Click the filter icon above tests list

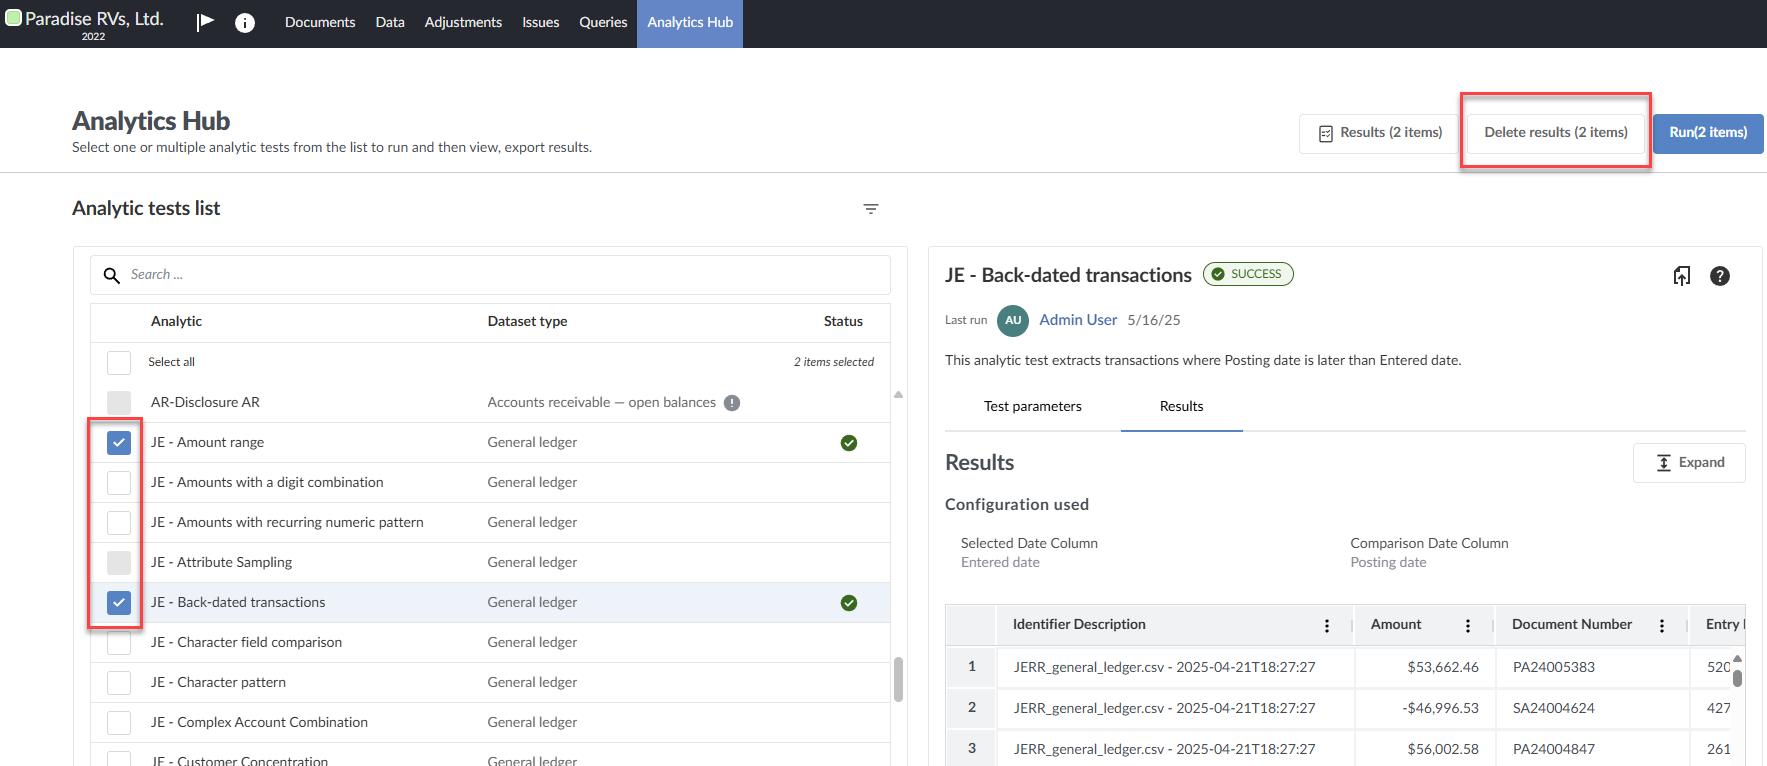[x=871, y=209]
